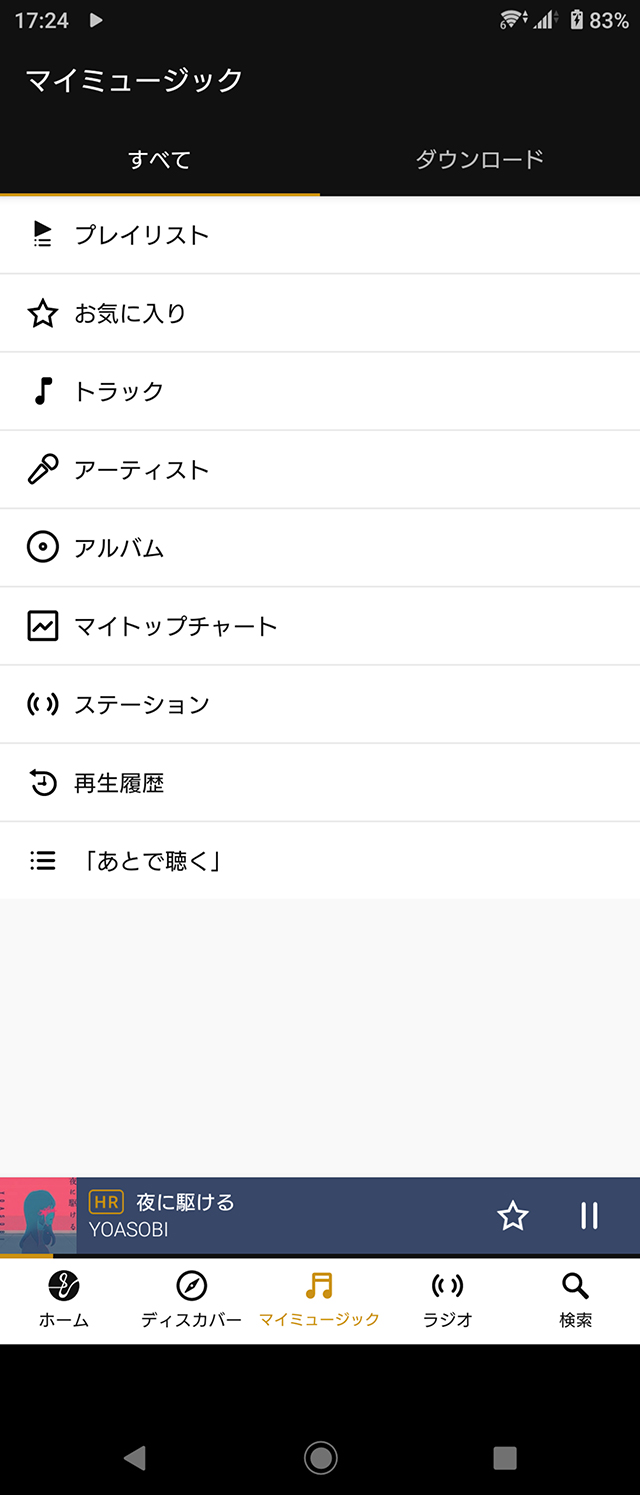This screenshot has width=640, height=1495.
Task: Tap the 検索 search icon
Action: pyautogui.click(x=574, y=1292)
